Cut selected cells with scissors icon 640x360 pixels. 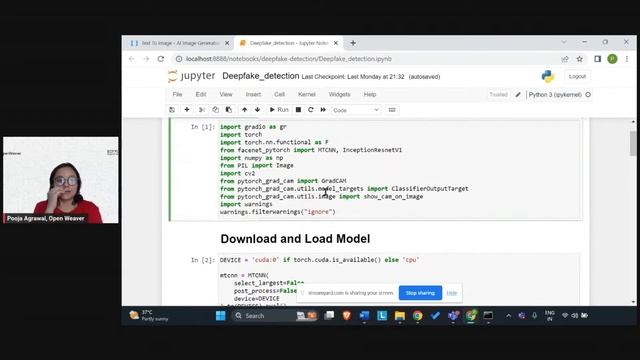tap(202, 110)
